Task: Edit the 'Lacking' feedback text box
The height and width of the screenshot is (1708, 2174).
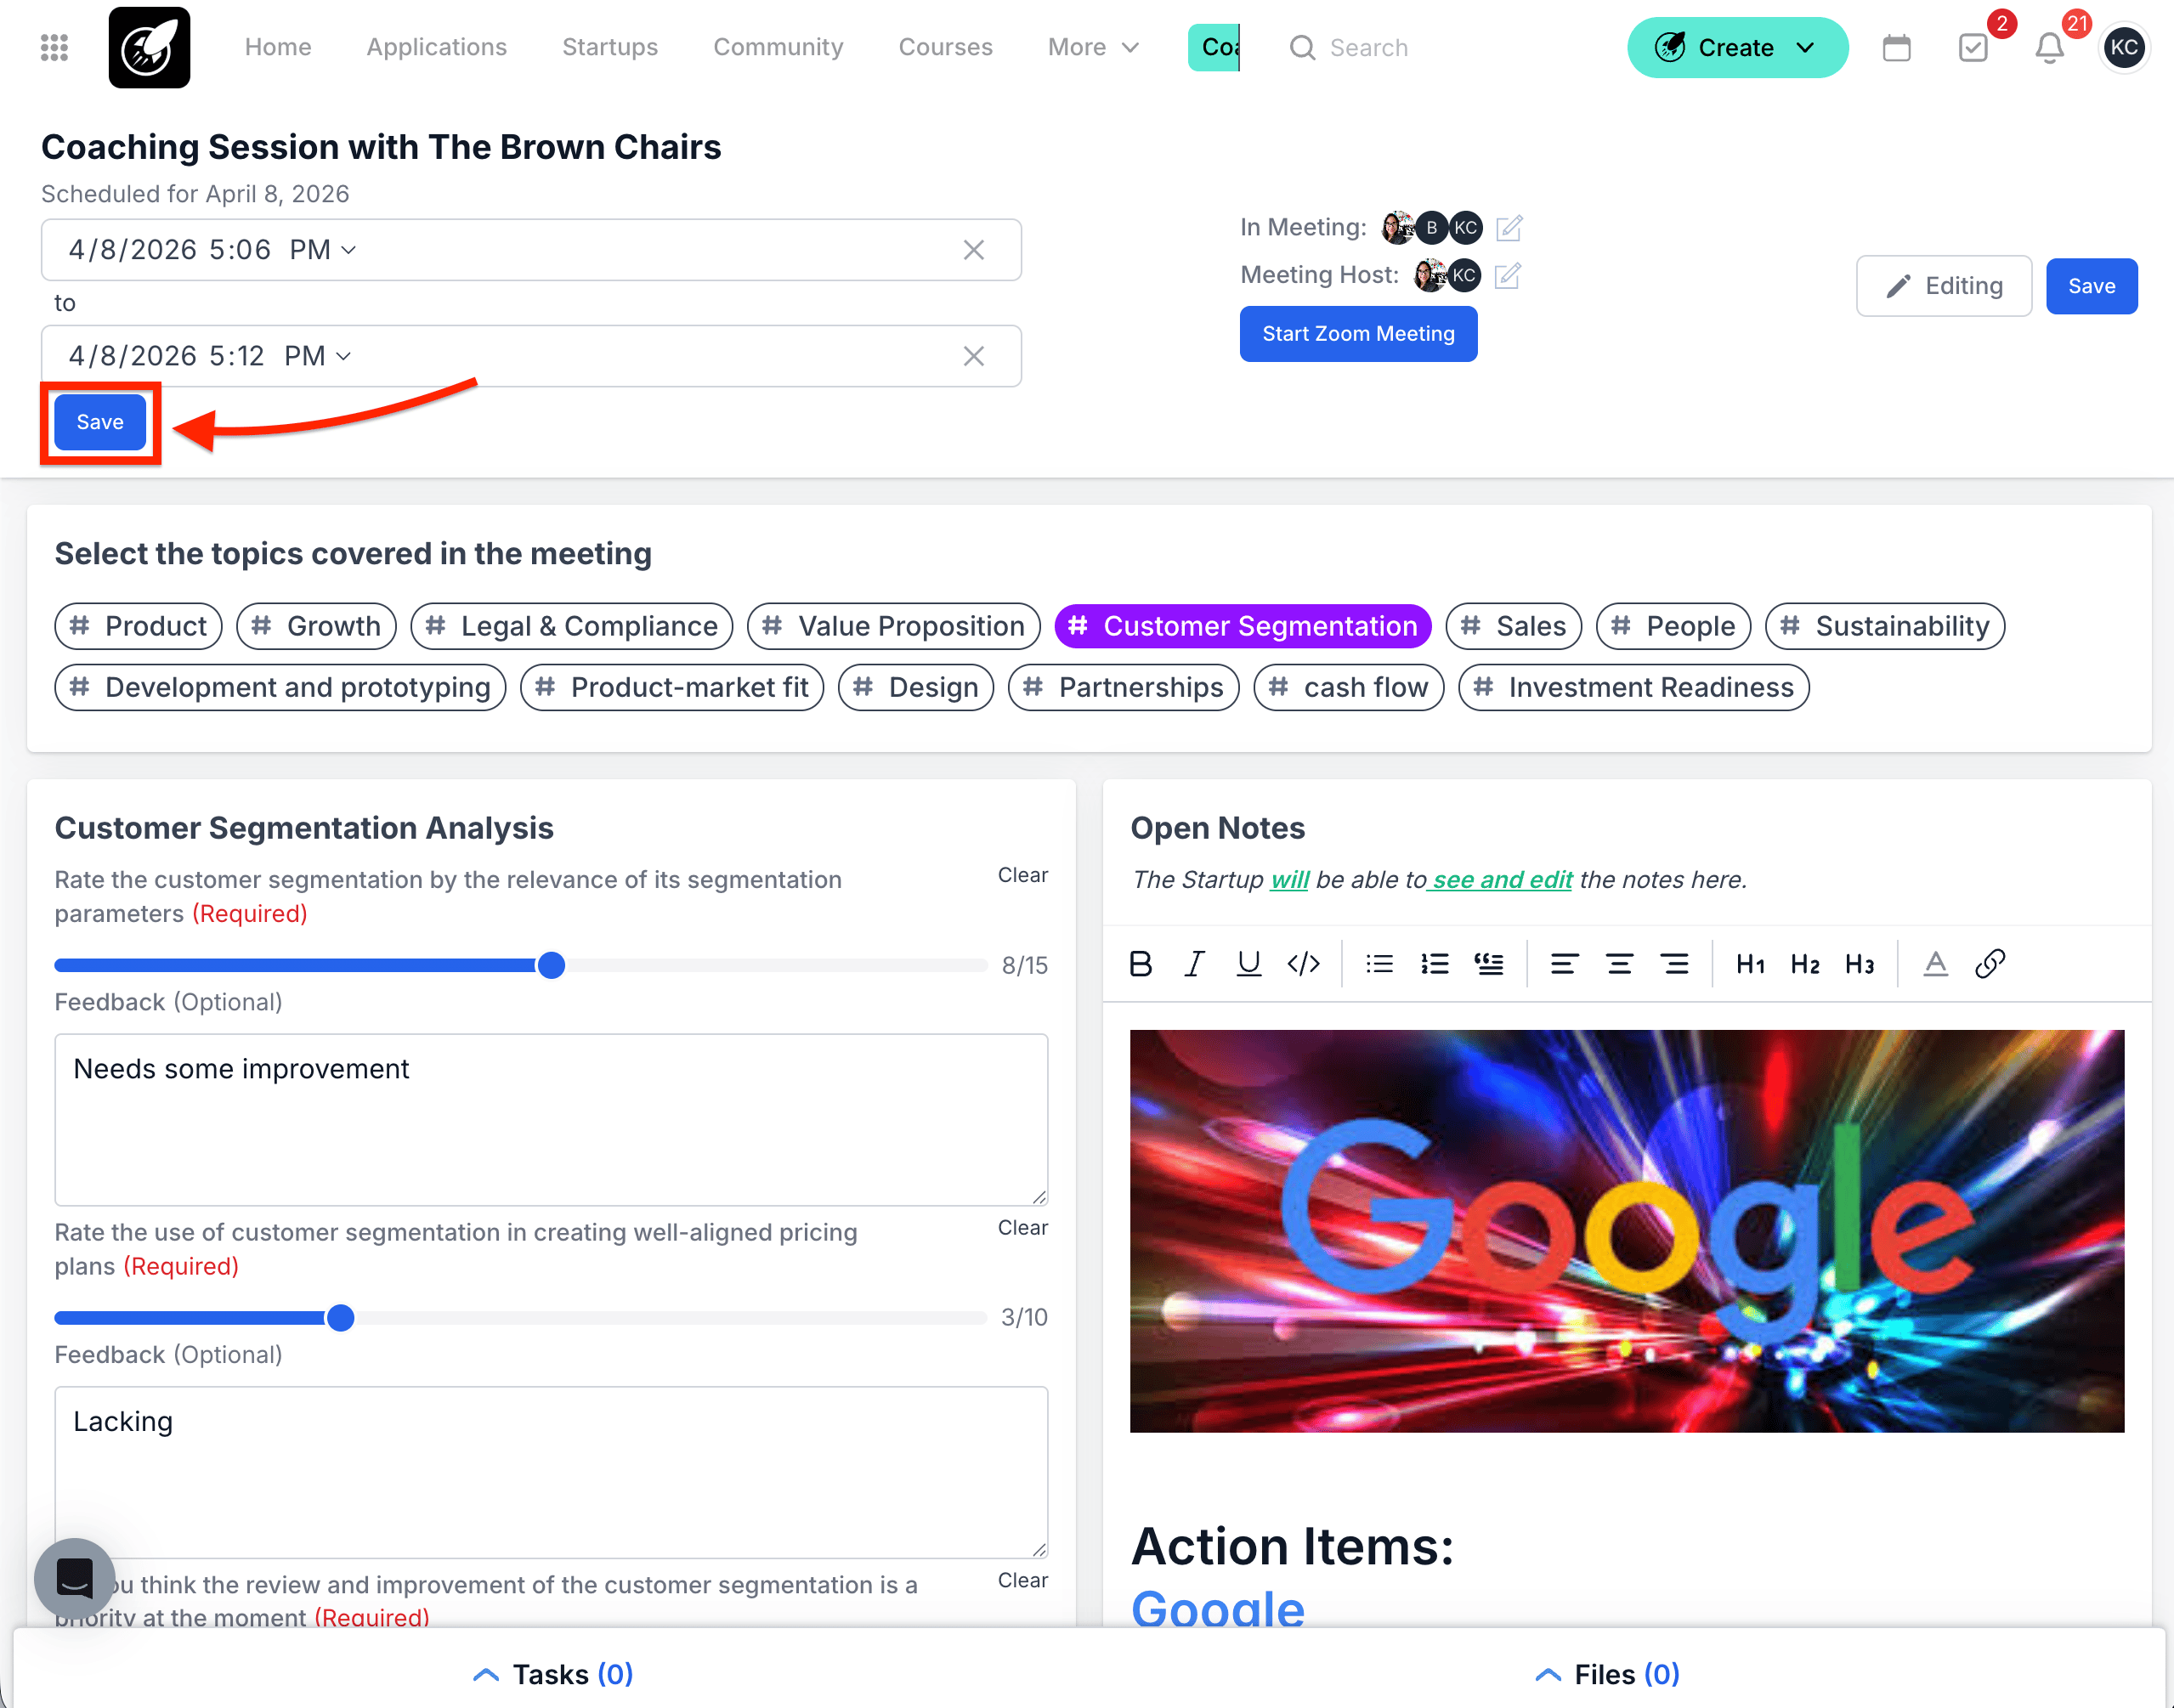Action: (x=551, y=1472)
